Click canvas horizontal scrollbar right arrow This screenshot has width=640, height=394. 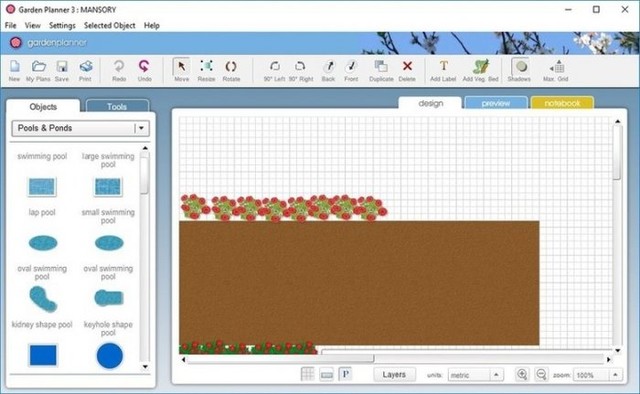(609, 359)
